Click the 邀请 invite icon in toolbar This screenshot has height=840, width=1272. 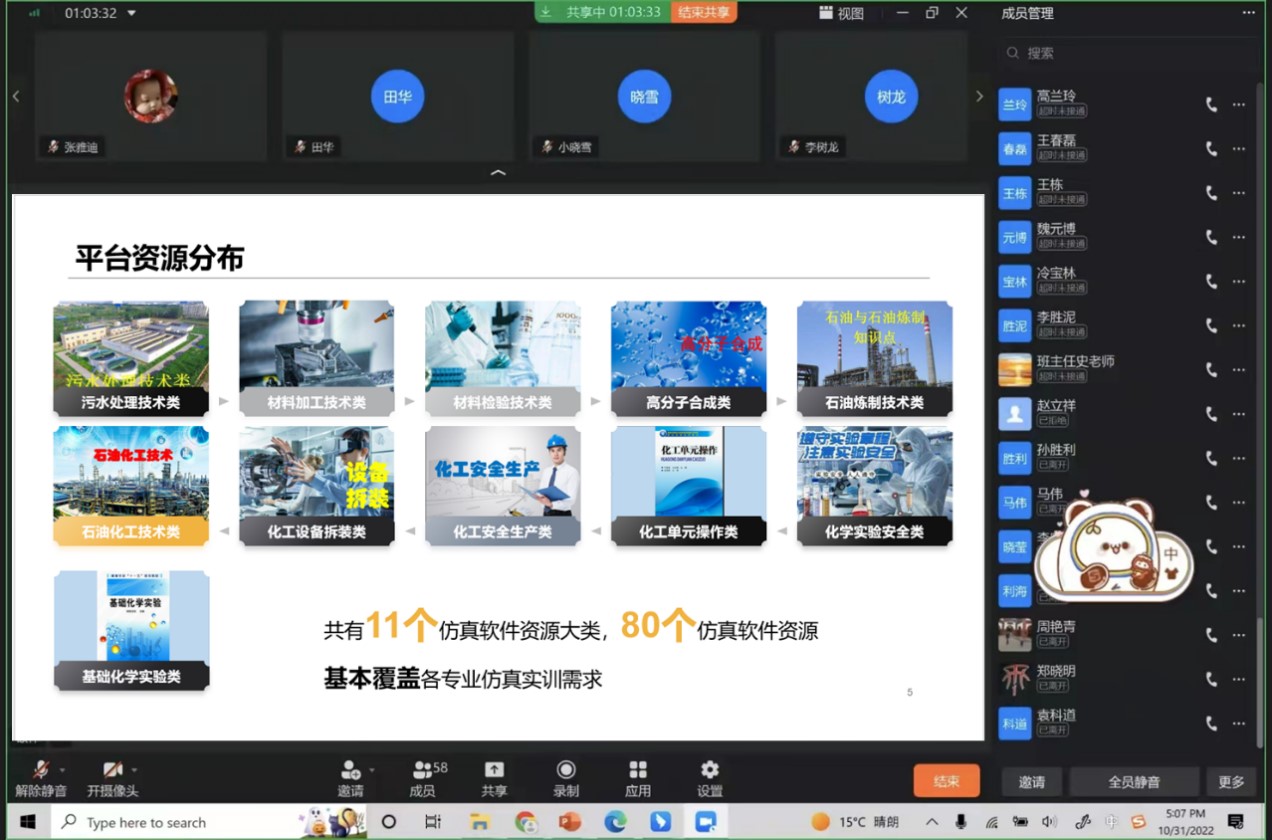tap(350, 770)
